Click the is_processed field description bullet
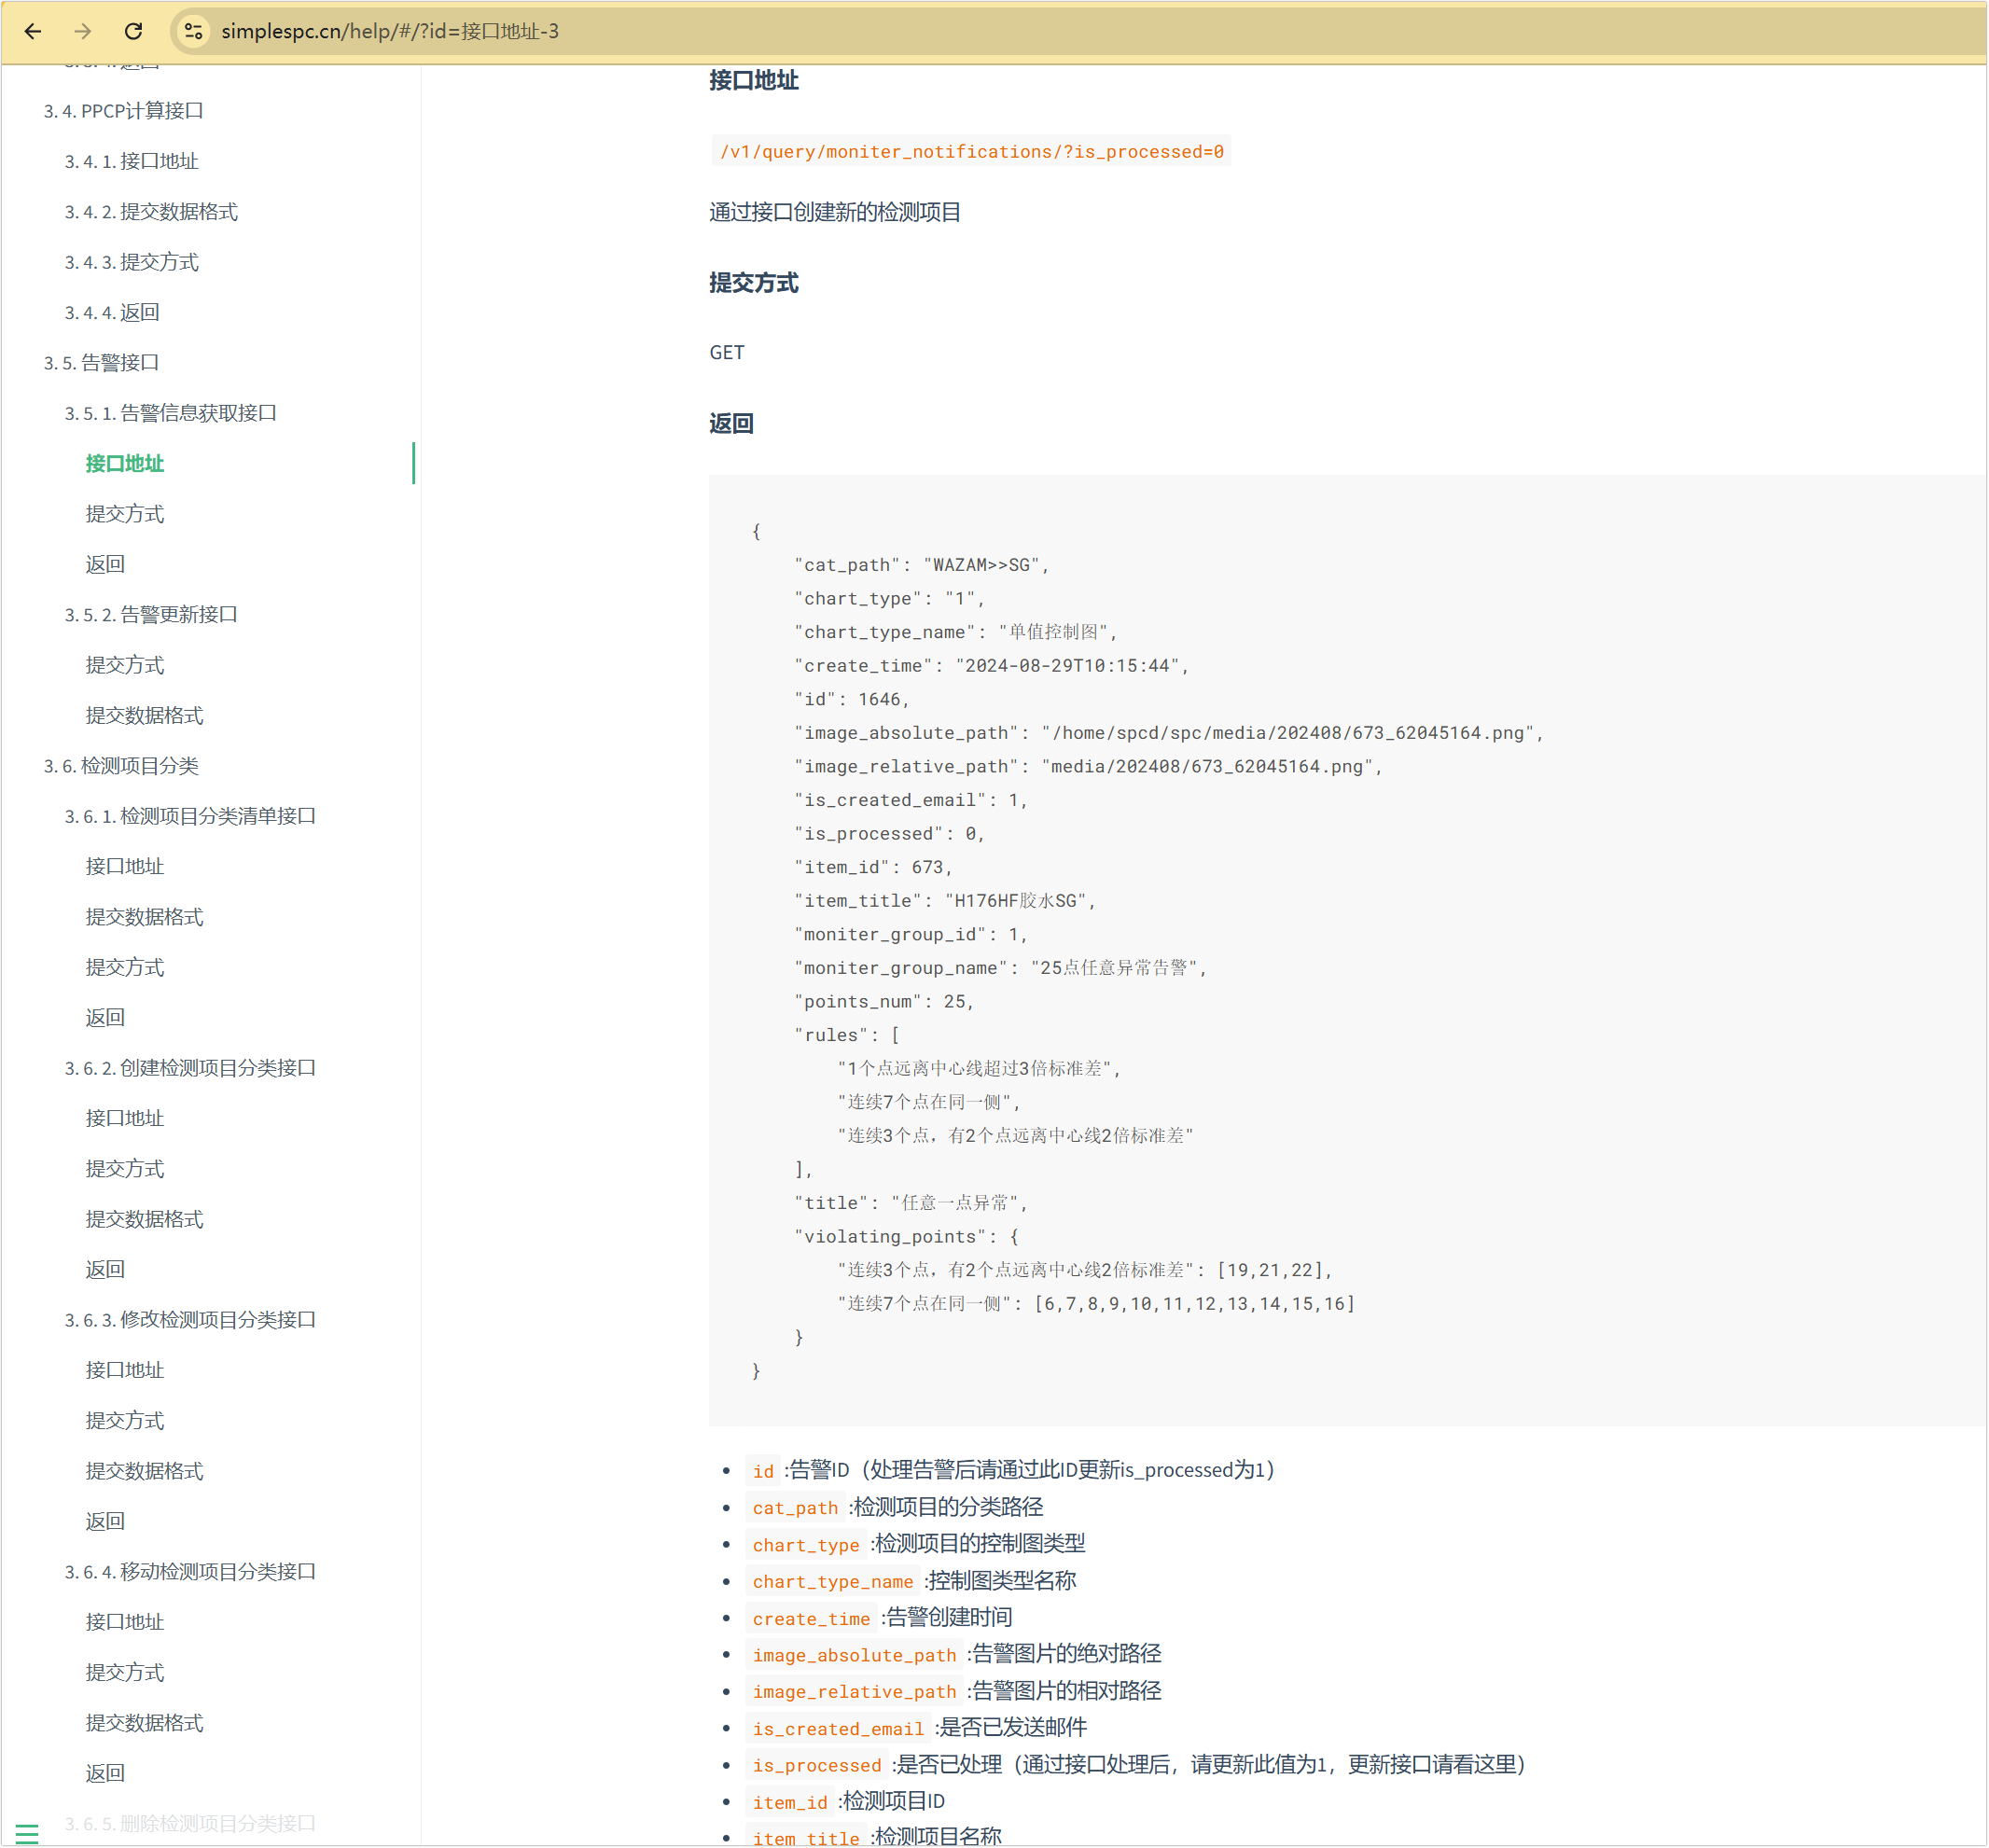 pos(1137,1765)
